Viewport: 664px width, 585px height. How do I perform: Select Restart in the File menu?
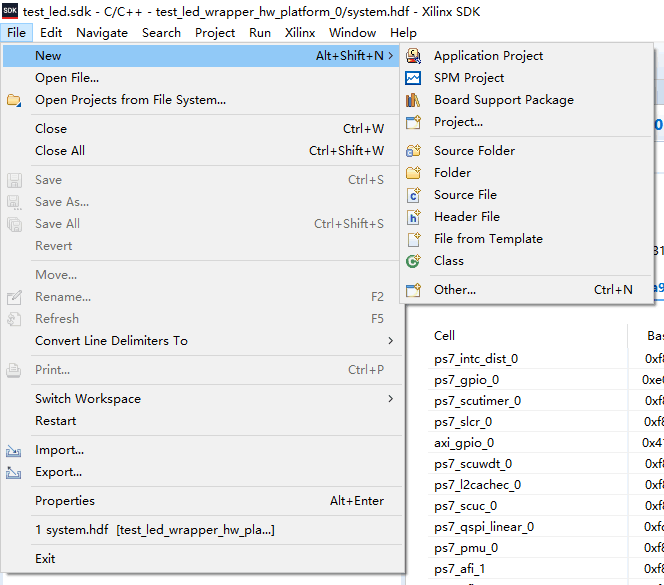[202, 421]
